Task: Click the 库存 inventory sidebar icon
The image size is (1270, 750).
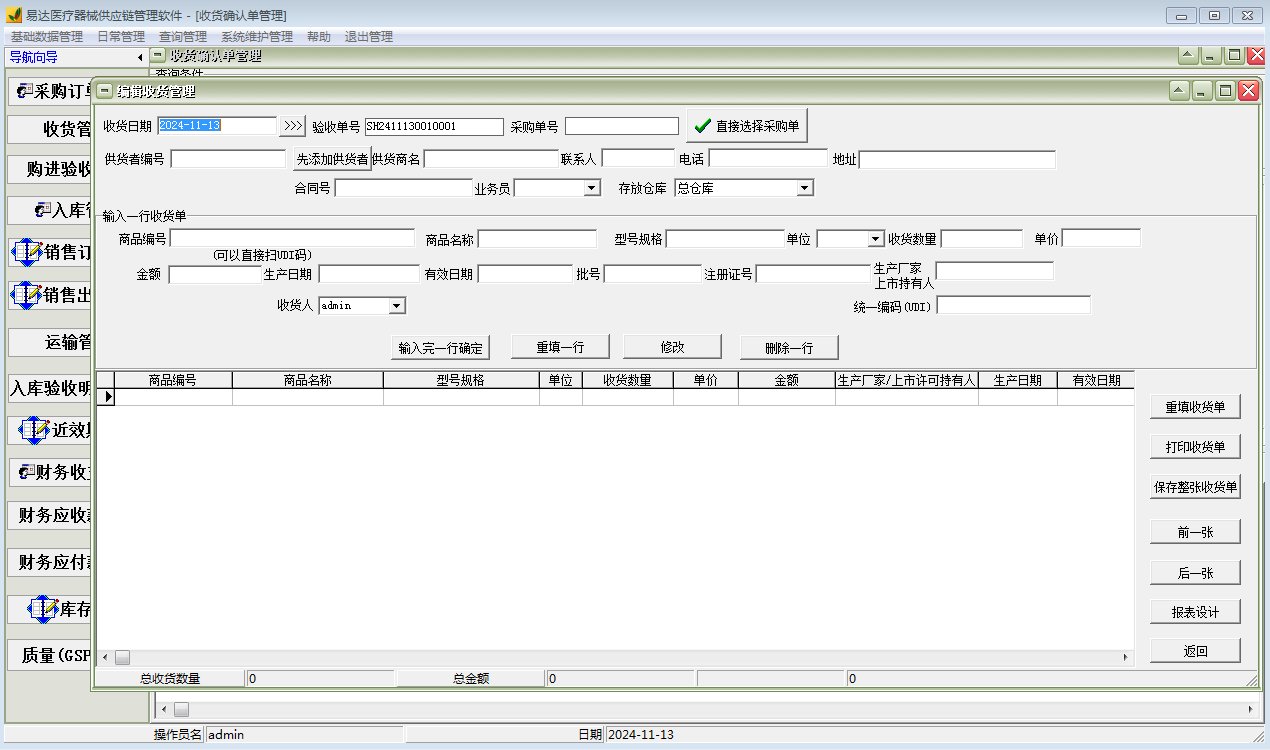Action: tap(44, 608)
